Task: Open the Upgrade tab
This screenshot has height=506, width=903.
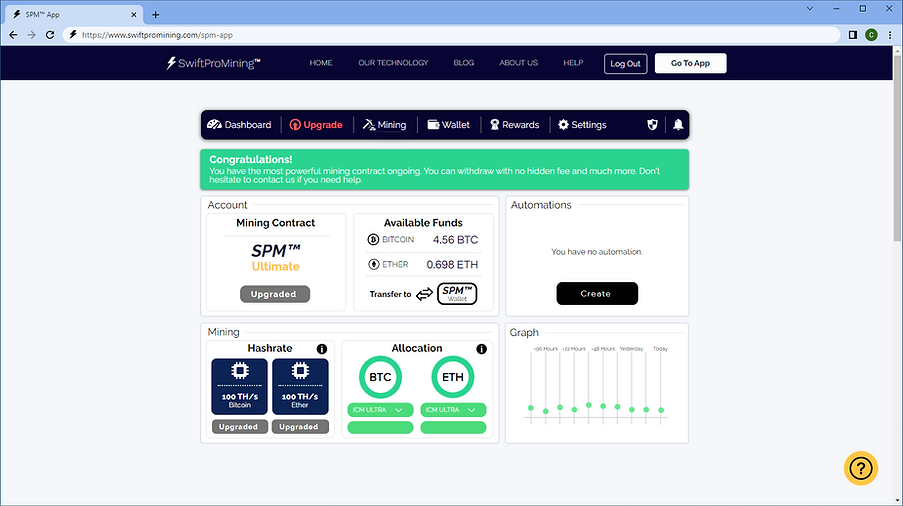Action: point(316,124)
